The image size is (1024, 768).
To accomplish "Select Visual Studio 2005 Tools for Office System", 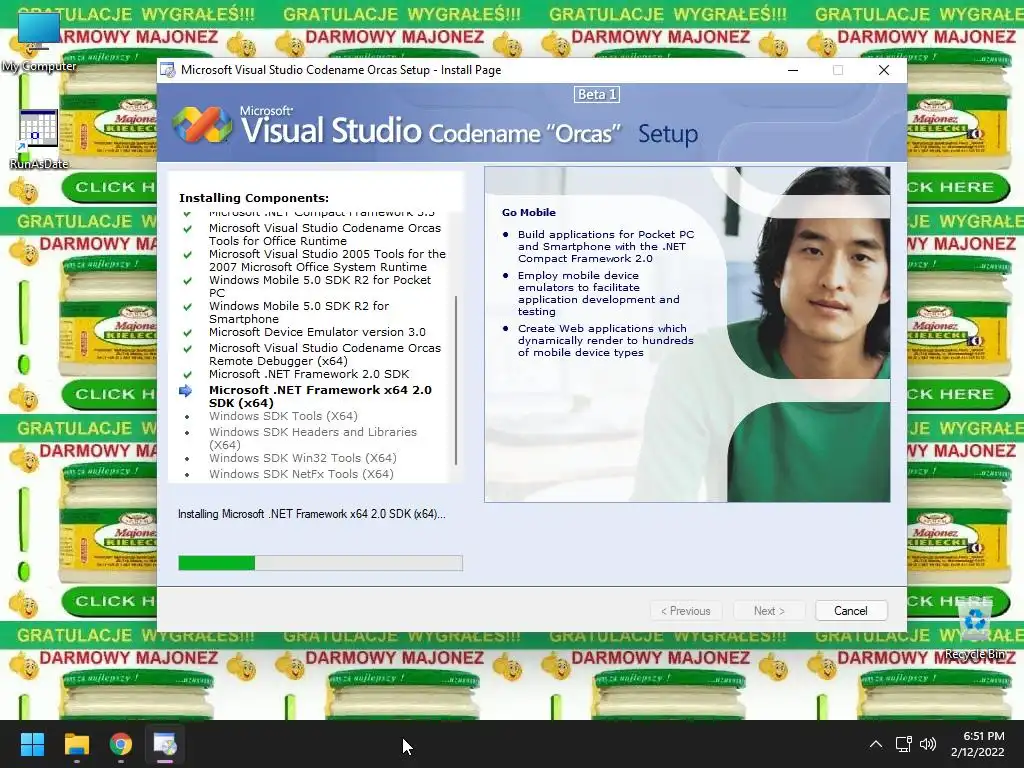I will pyautogui.click(x=327, y=260).
